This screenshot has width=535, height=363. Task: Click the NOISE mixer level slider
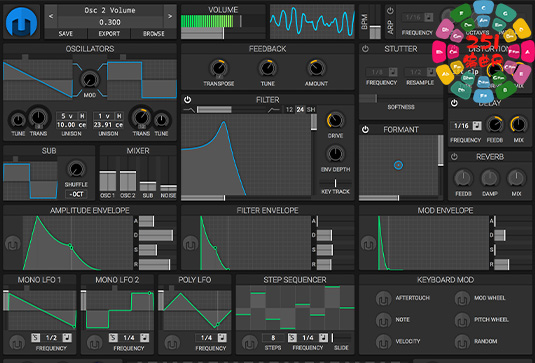coord(168,173)
